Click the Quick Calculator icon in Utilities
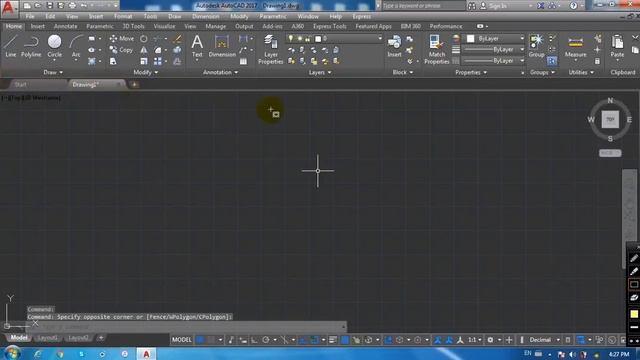 (597, 61)
